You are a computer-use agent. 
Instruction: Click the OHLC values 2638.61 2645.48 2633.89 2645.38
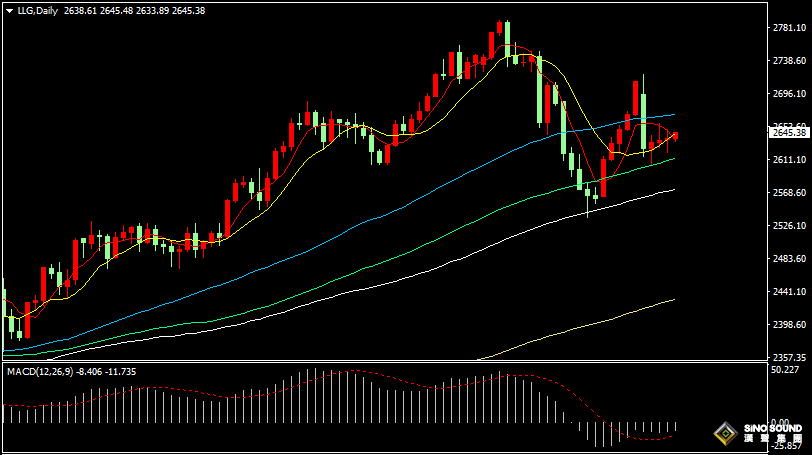135,11
